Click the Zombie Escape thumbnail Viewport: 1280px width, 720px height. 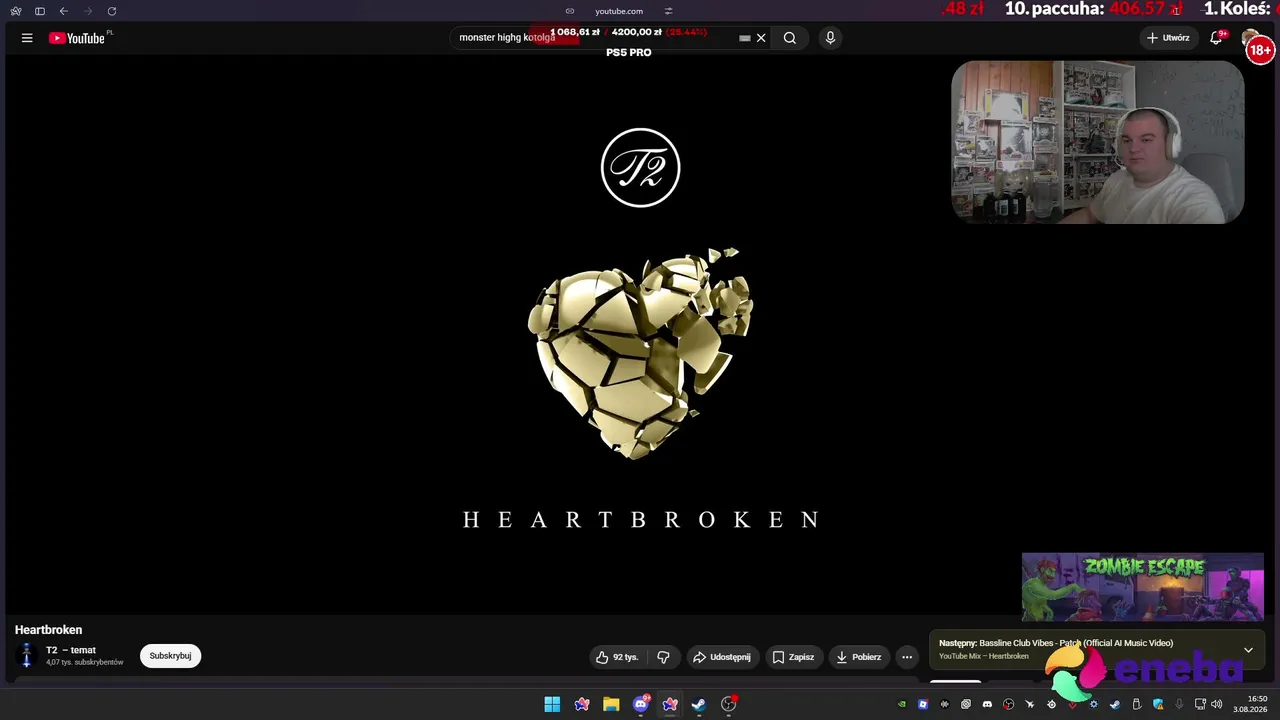tap(1143, 587)
